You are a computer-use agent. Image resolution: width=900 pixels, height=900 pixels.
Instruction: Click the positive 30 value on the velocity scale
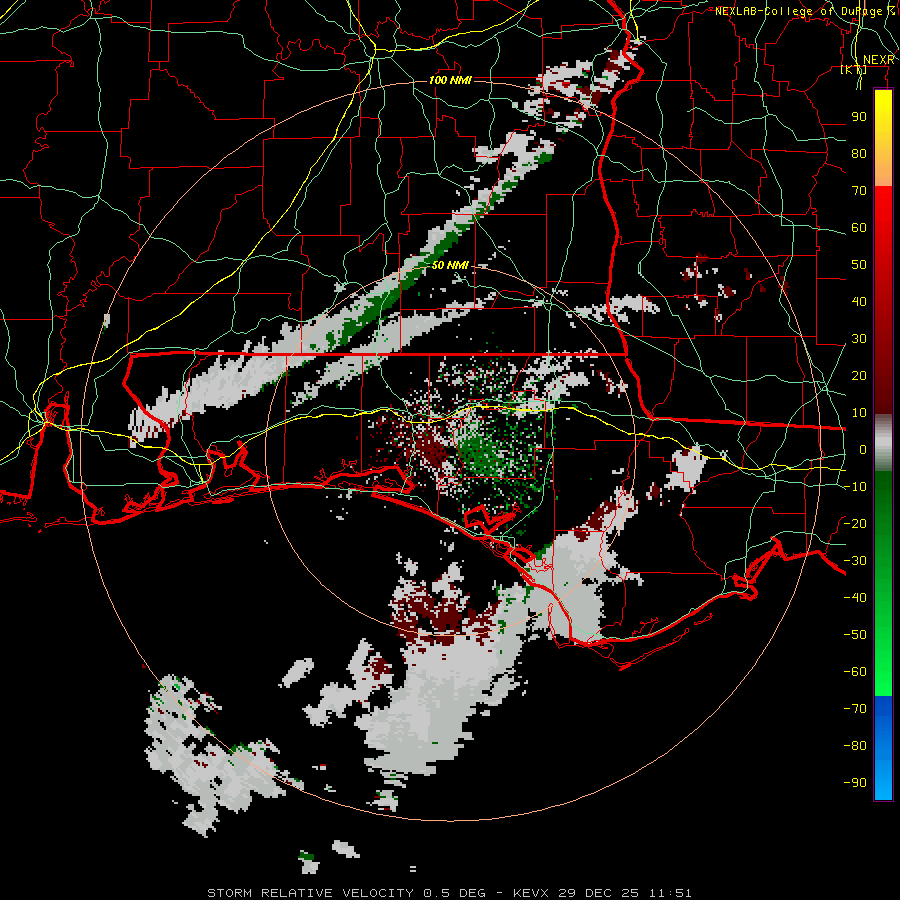(x=859, y=339)
